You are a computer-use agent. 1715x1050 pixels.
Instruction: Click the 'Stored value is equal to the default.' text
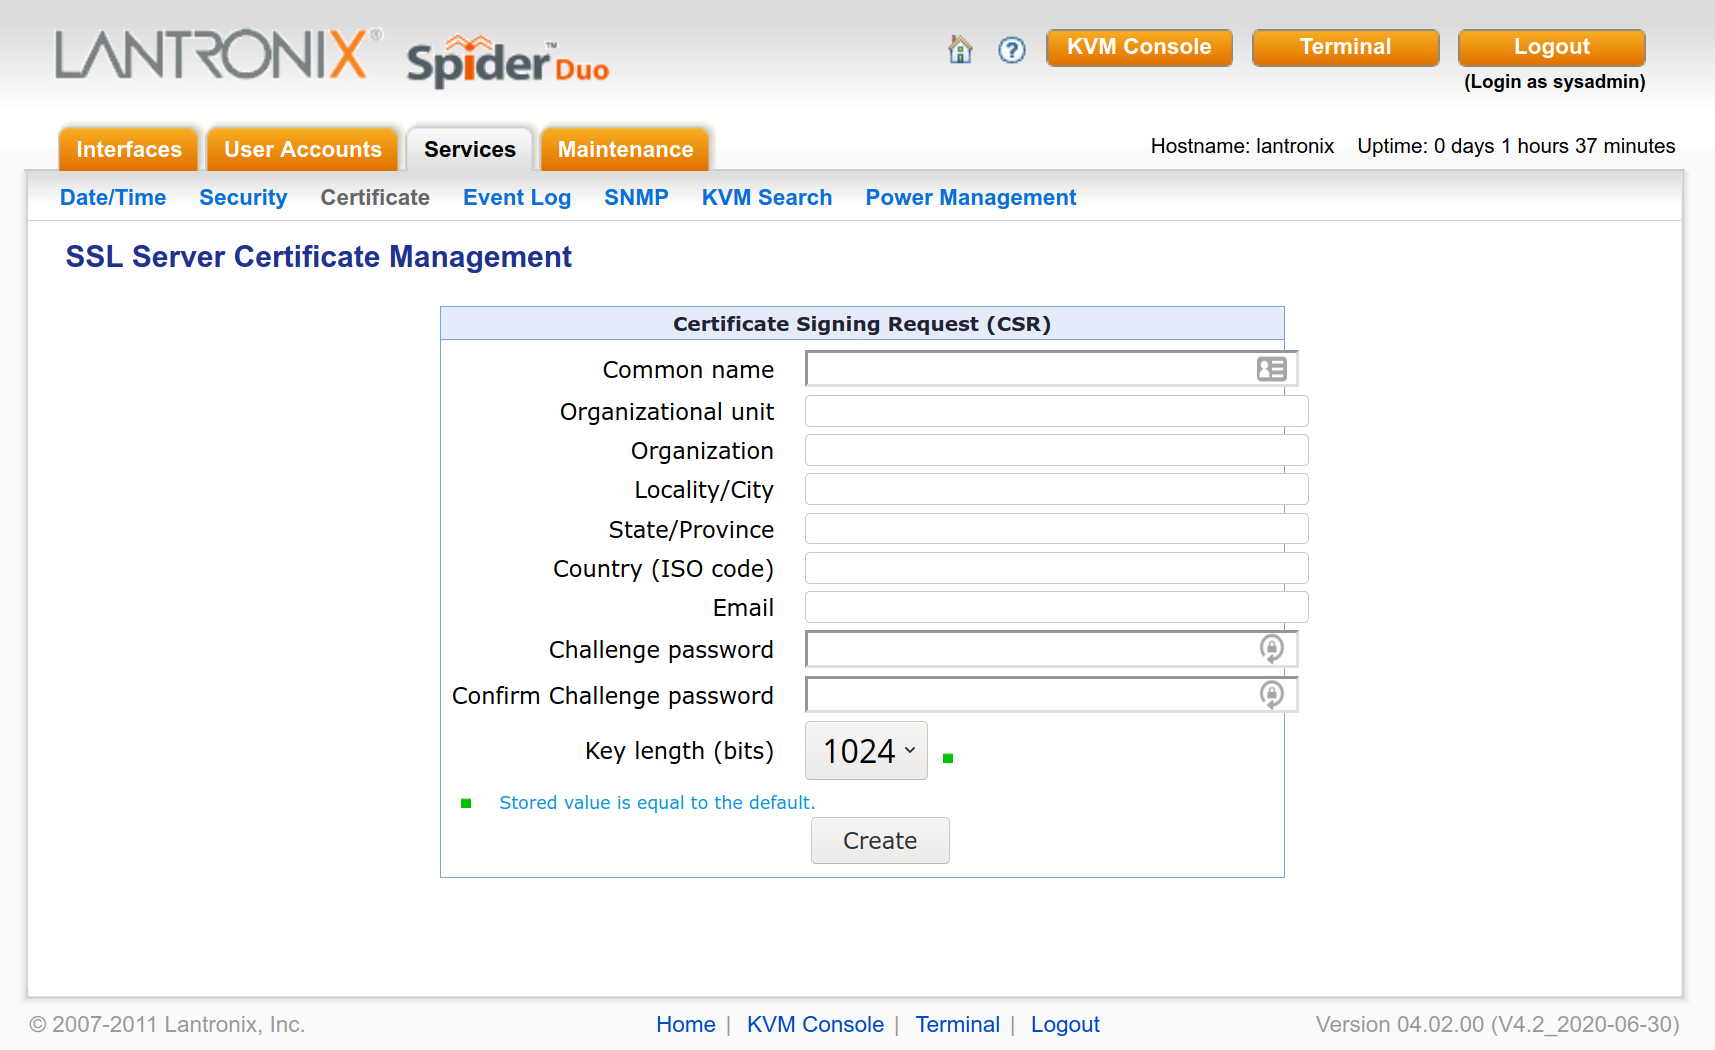(x=657, y=802)
